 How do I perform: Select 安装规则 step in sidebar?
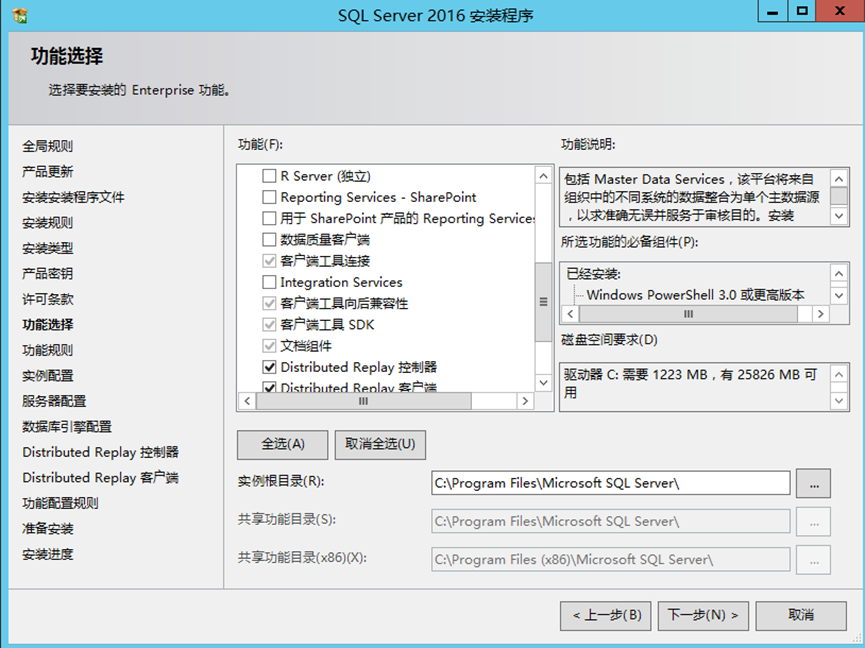[x=47, y=223]
